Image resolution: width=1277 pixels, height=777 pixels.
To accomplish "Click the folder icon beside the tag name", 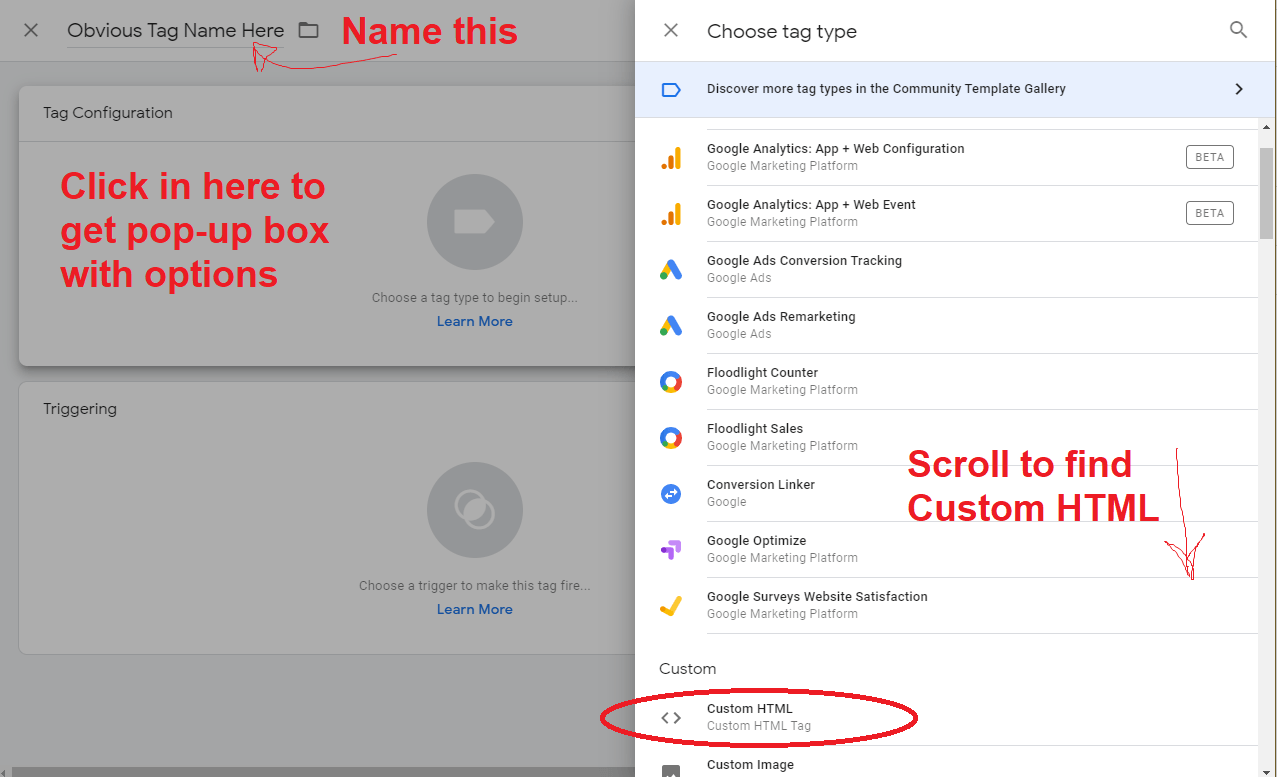I will pyautogui.click(x=307, y=30).
